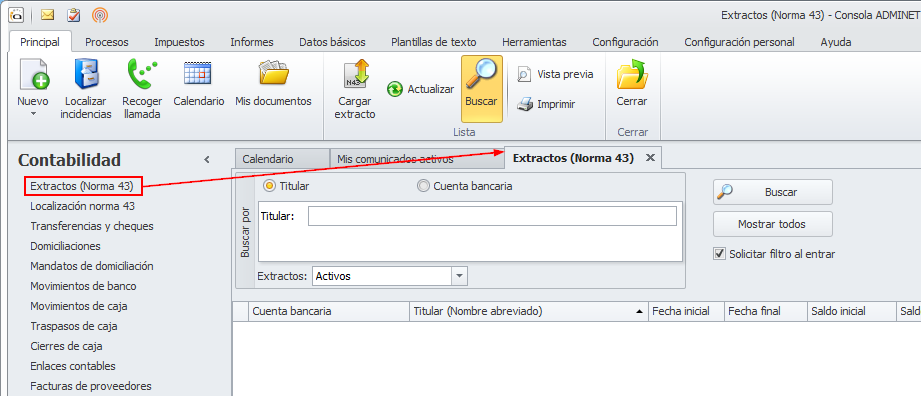The height and width of the screenshot is (396, 921).
Task: Open the Plantillas de texto tab
Action: pos(433,42)
